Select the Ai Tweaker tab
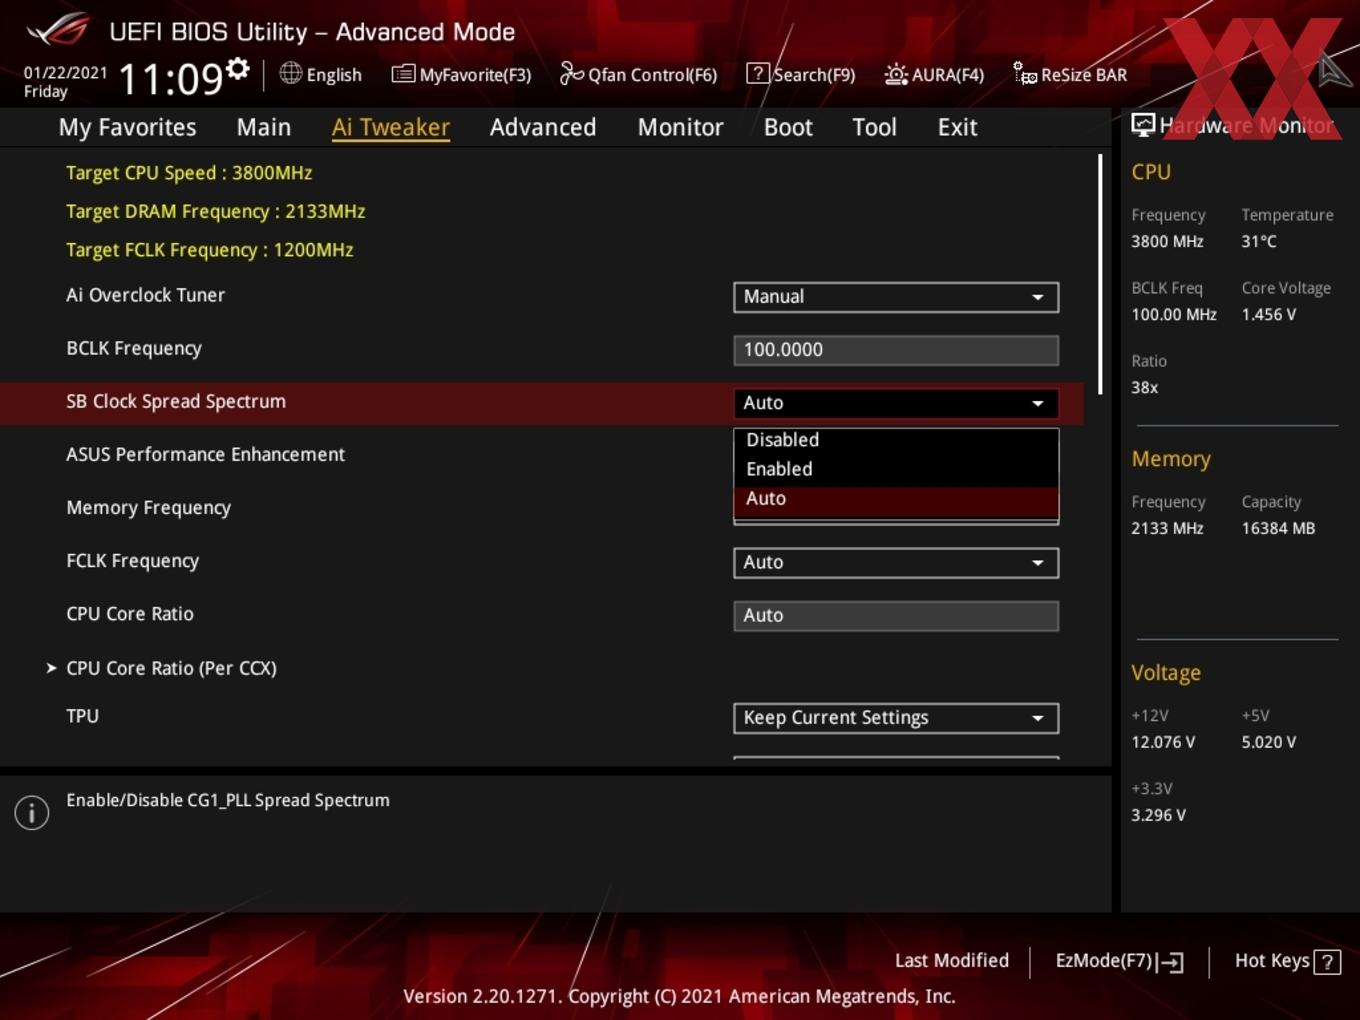The width and height of the screenshot is (1360, 1020). pos(391,127)
